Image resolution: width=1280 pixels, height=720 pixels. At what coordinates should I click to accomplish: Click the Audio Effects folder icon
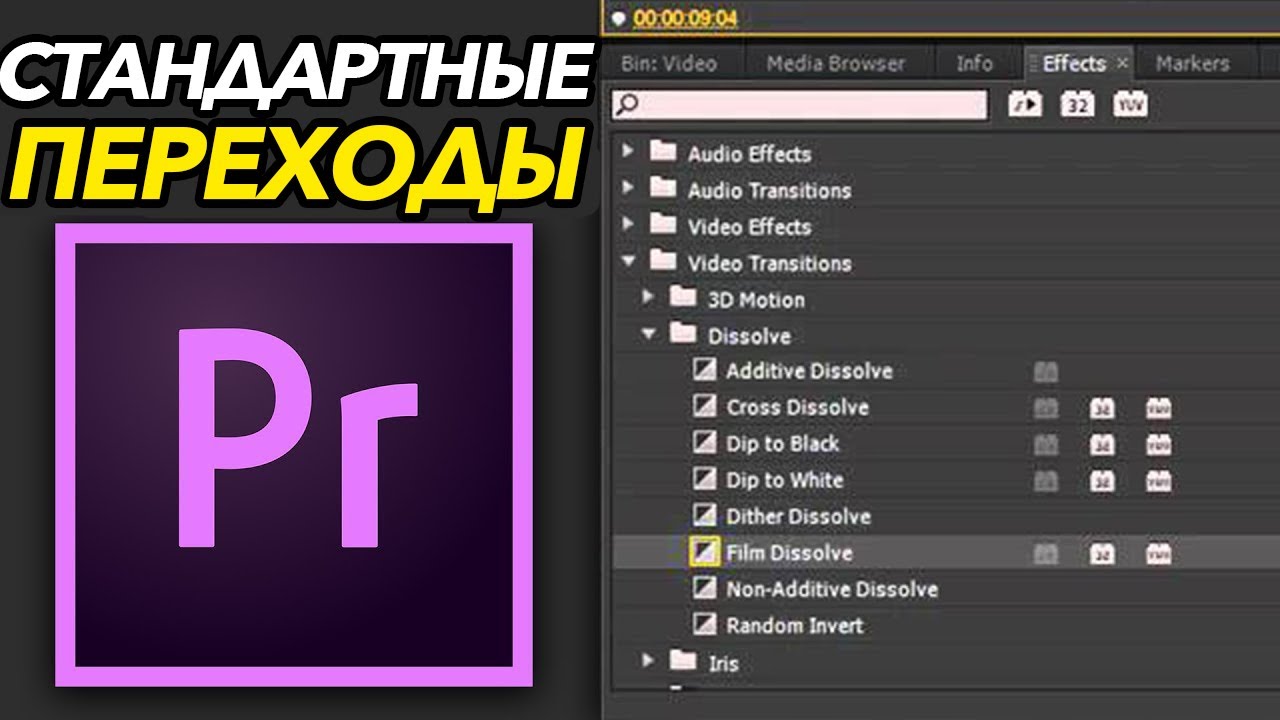tap(663, 151)
